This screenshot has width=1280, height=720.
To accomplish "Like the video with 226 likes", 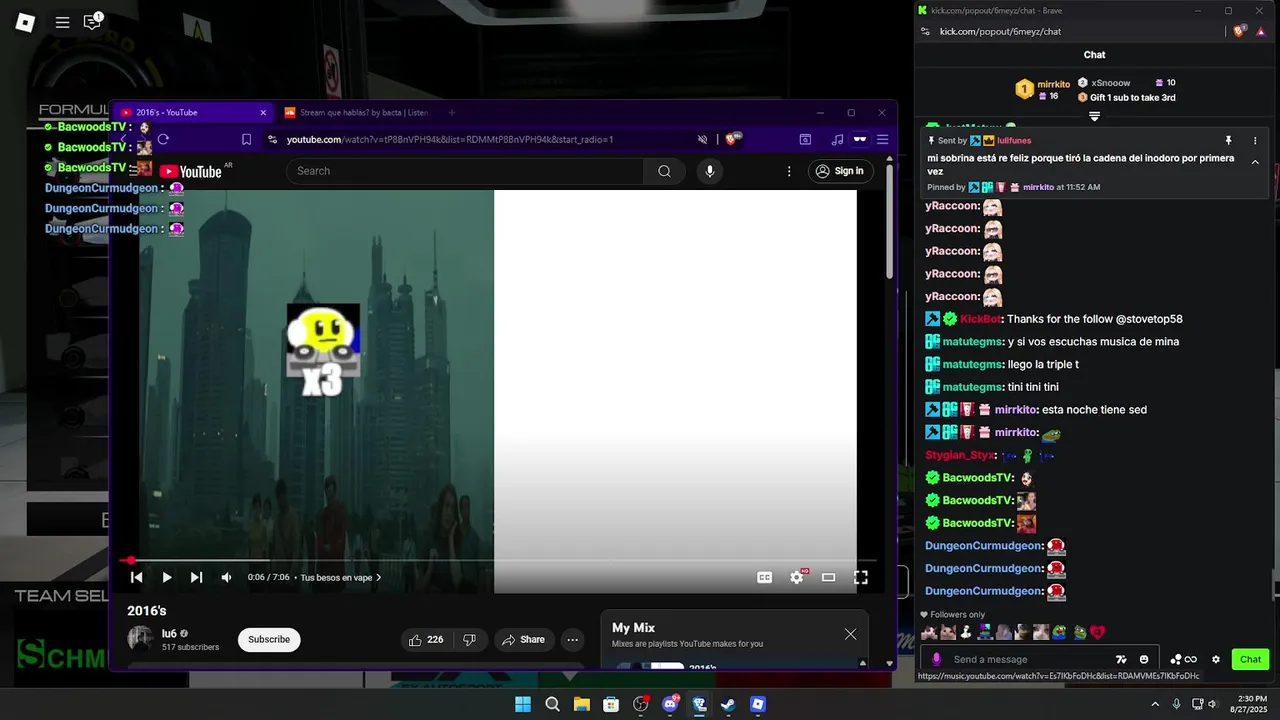I will click(x=425, y=639).
